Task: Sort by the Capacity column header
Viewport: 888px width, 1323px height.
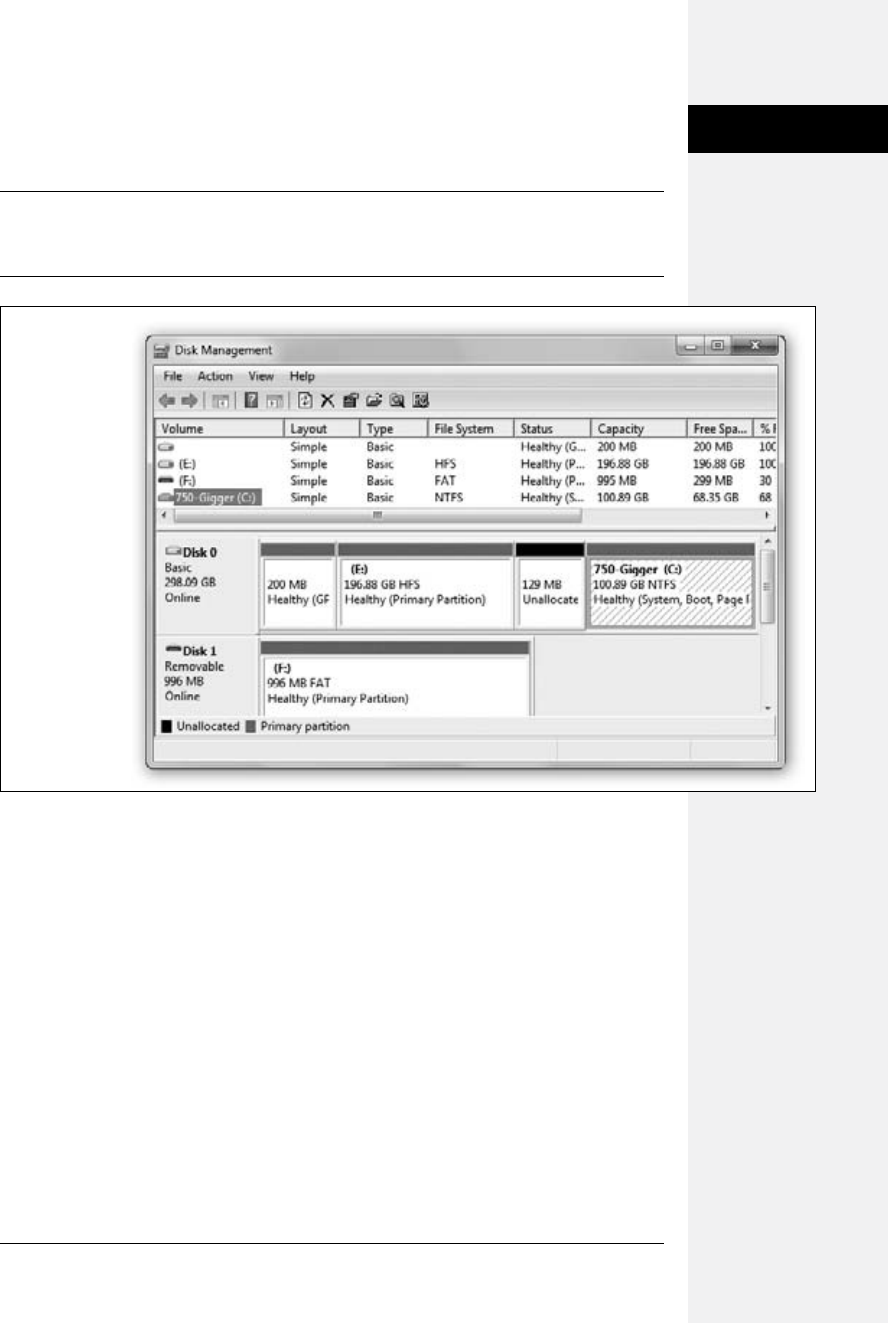Action: click(638, 429)
